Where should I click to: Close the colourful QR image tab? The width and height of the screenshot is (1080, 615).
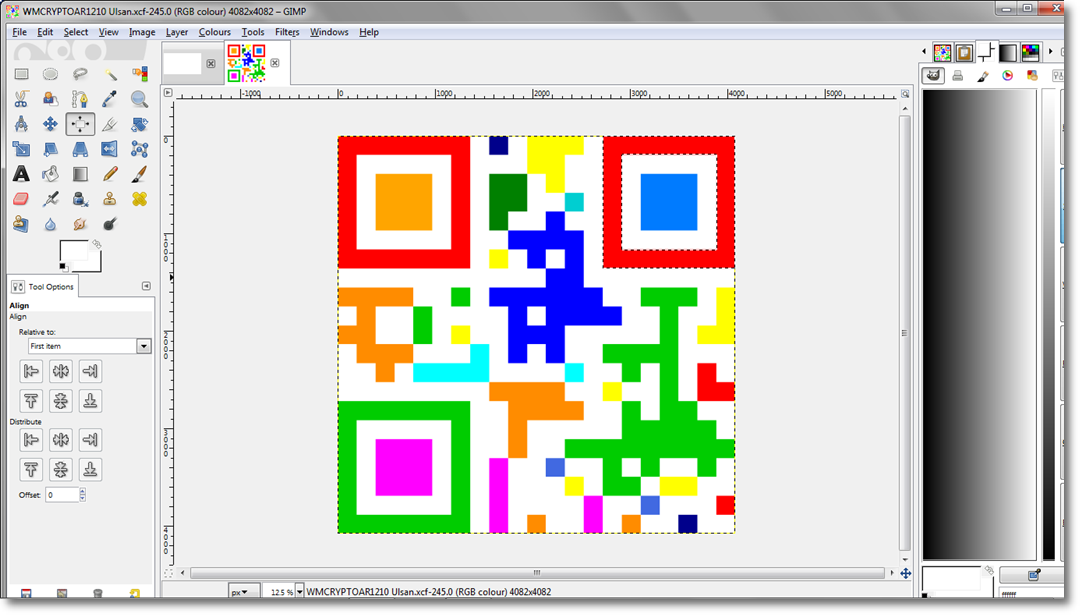pyautogui.click(x=275, y=63)
